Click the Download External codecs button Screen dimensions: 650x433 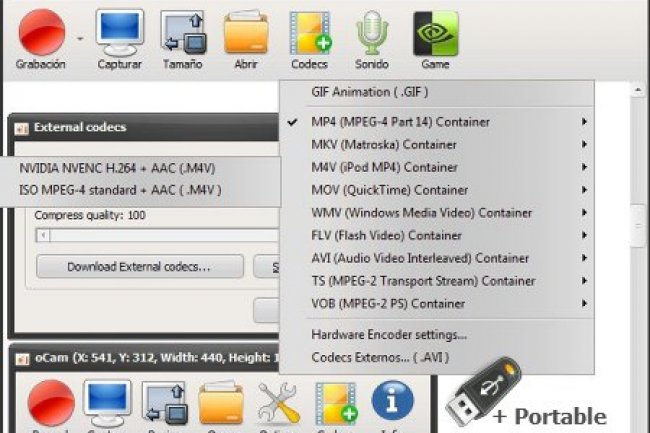139,267
